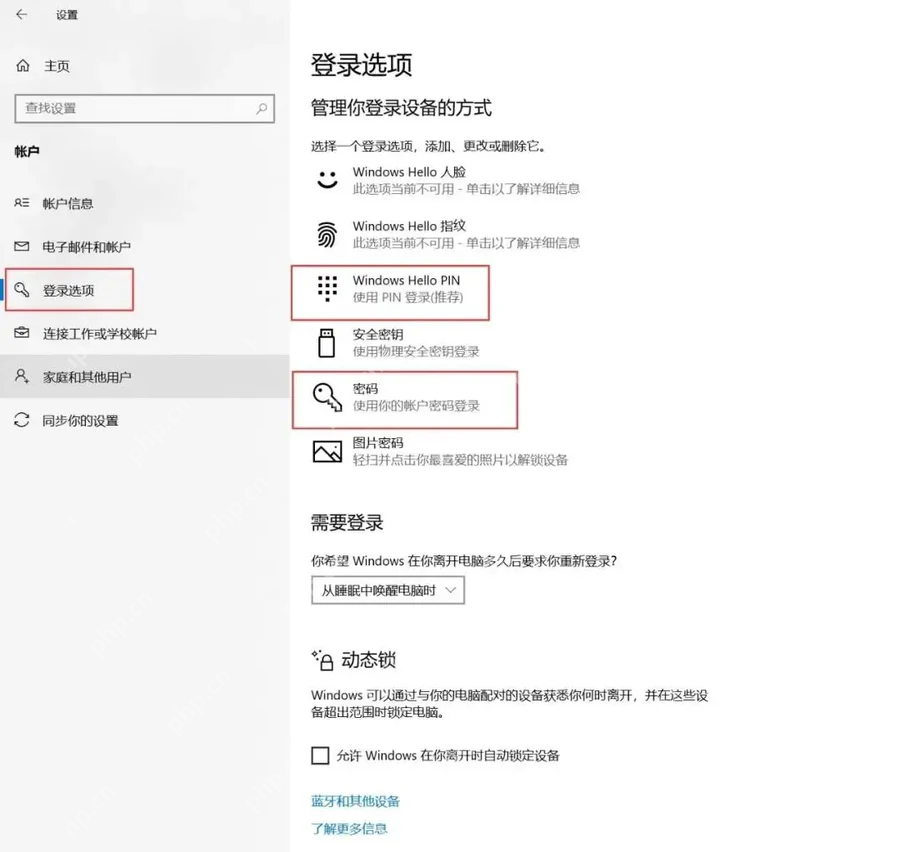Image resolution: width=900 pixels, height=852 pixels.
Task: Open the 蓝牙和其他设备 link
Action: [x=355, y=801]
